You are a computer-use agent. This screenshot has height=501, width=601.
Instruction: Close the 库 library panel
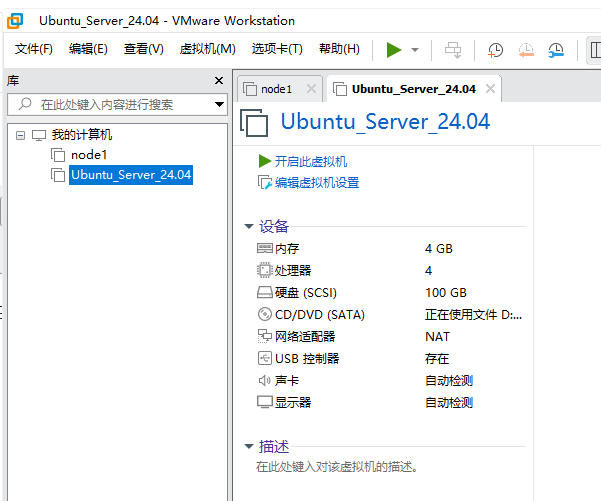click(219, 80)
